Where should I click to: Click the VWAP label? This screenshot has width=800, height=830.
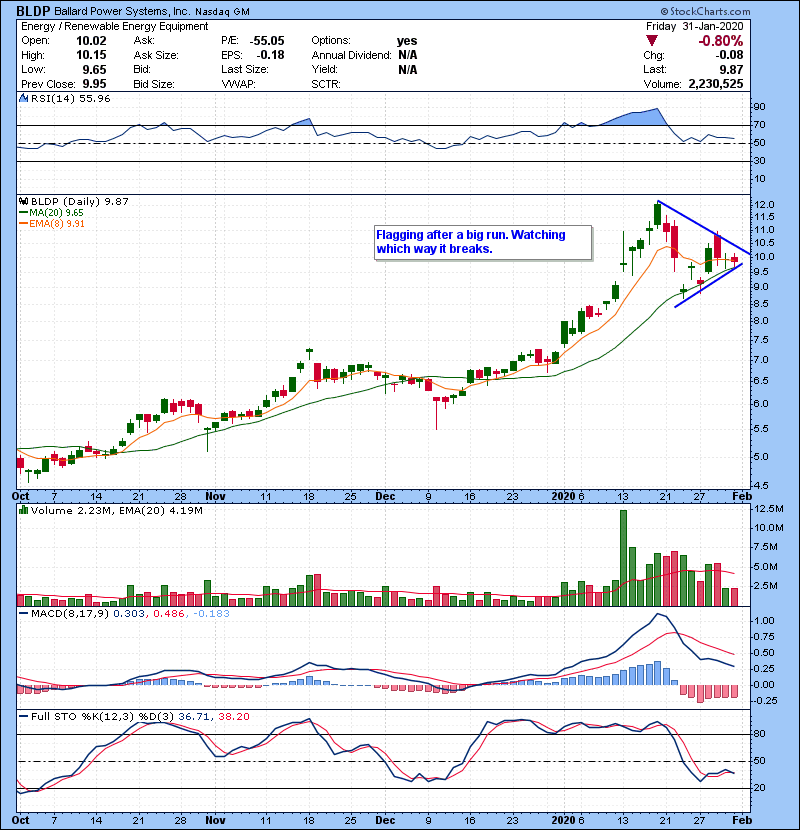click(x=238, y=84)
